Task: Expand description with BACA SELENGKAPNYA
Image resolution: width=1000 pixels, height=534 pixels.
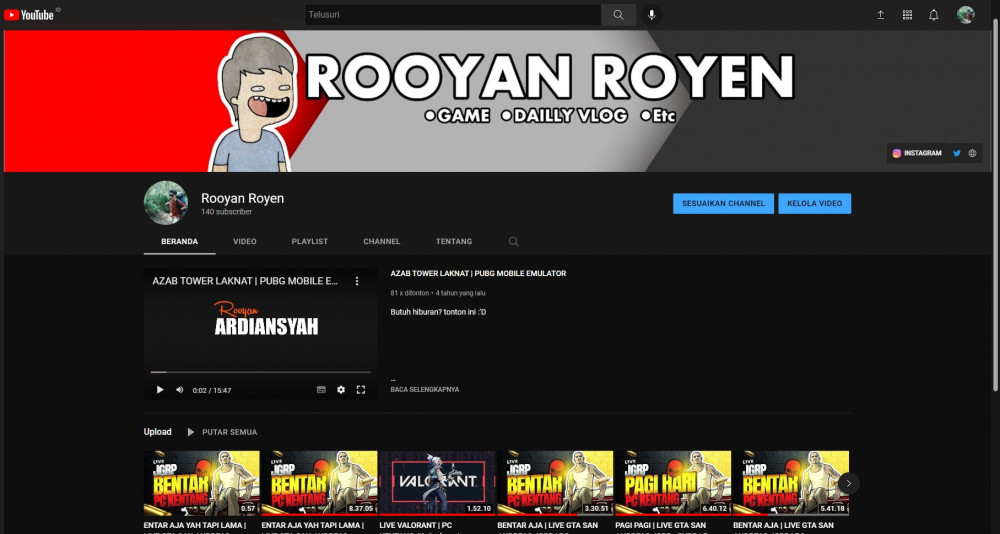Action: [425, 390]
